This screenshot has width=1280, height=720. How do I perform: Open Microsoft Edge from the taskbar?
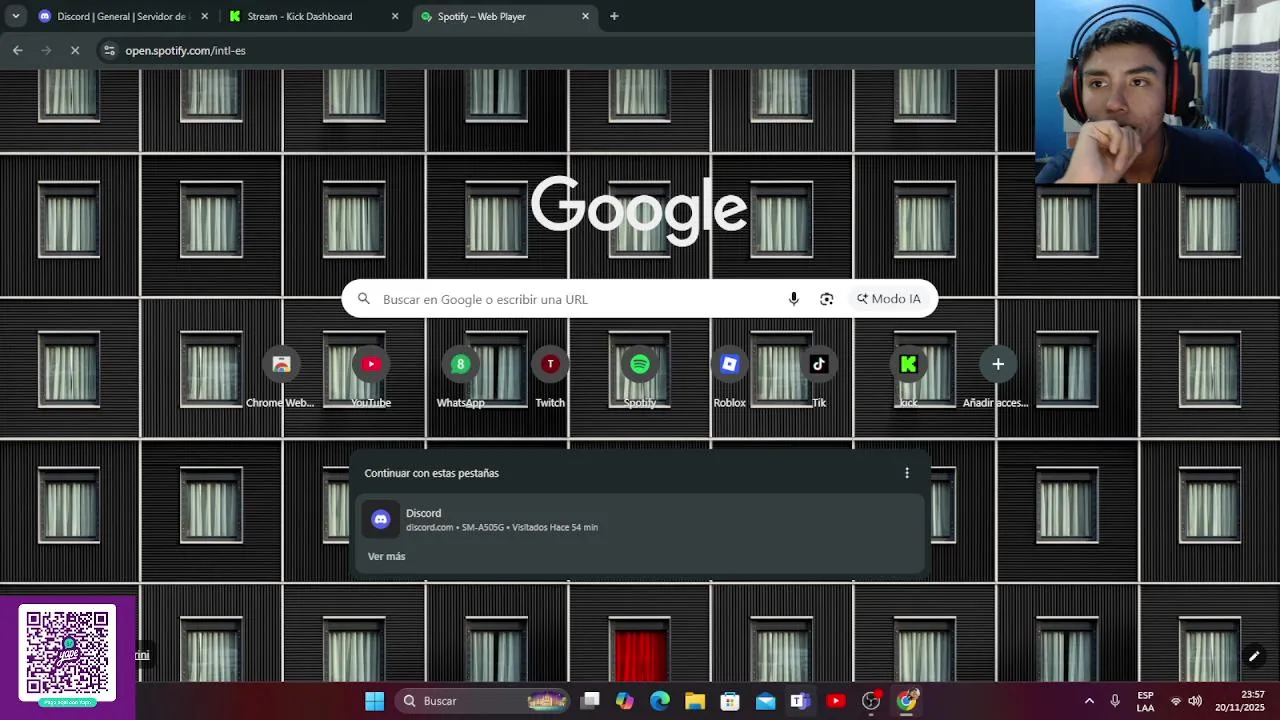[x=660, y=701]
